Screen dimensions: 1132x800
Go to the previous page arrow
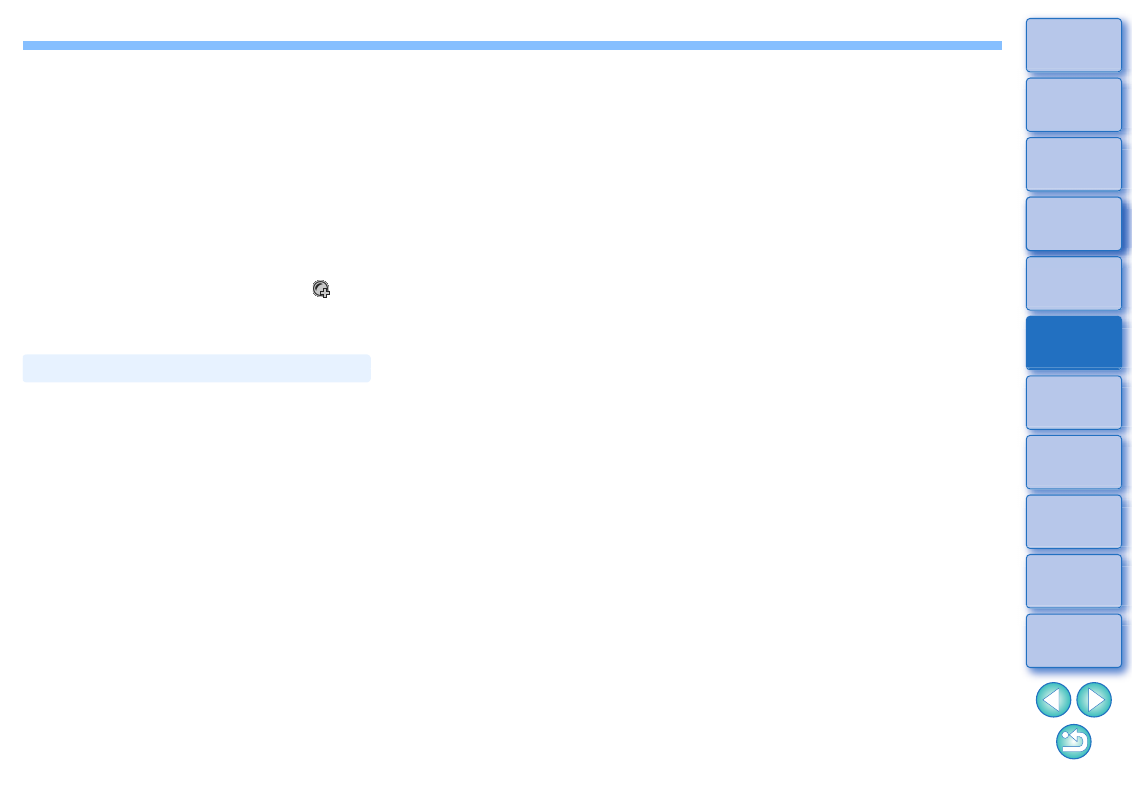click(x=1053, y=700)
